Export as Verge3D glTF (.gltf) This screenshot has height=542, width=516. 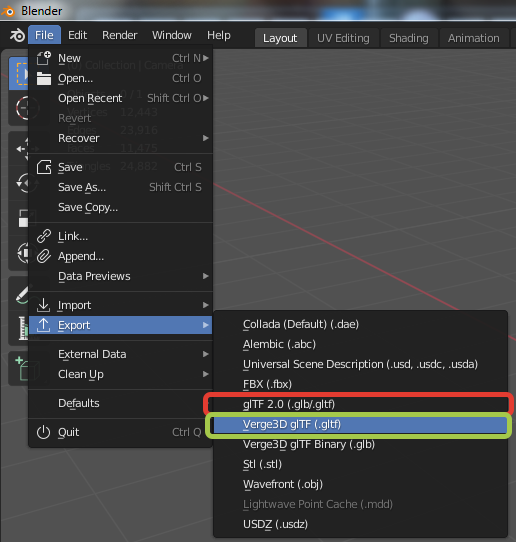point(360,424)
